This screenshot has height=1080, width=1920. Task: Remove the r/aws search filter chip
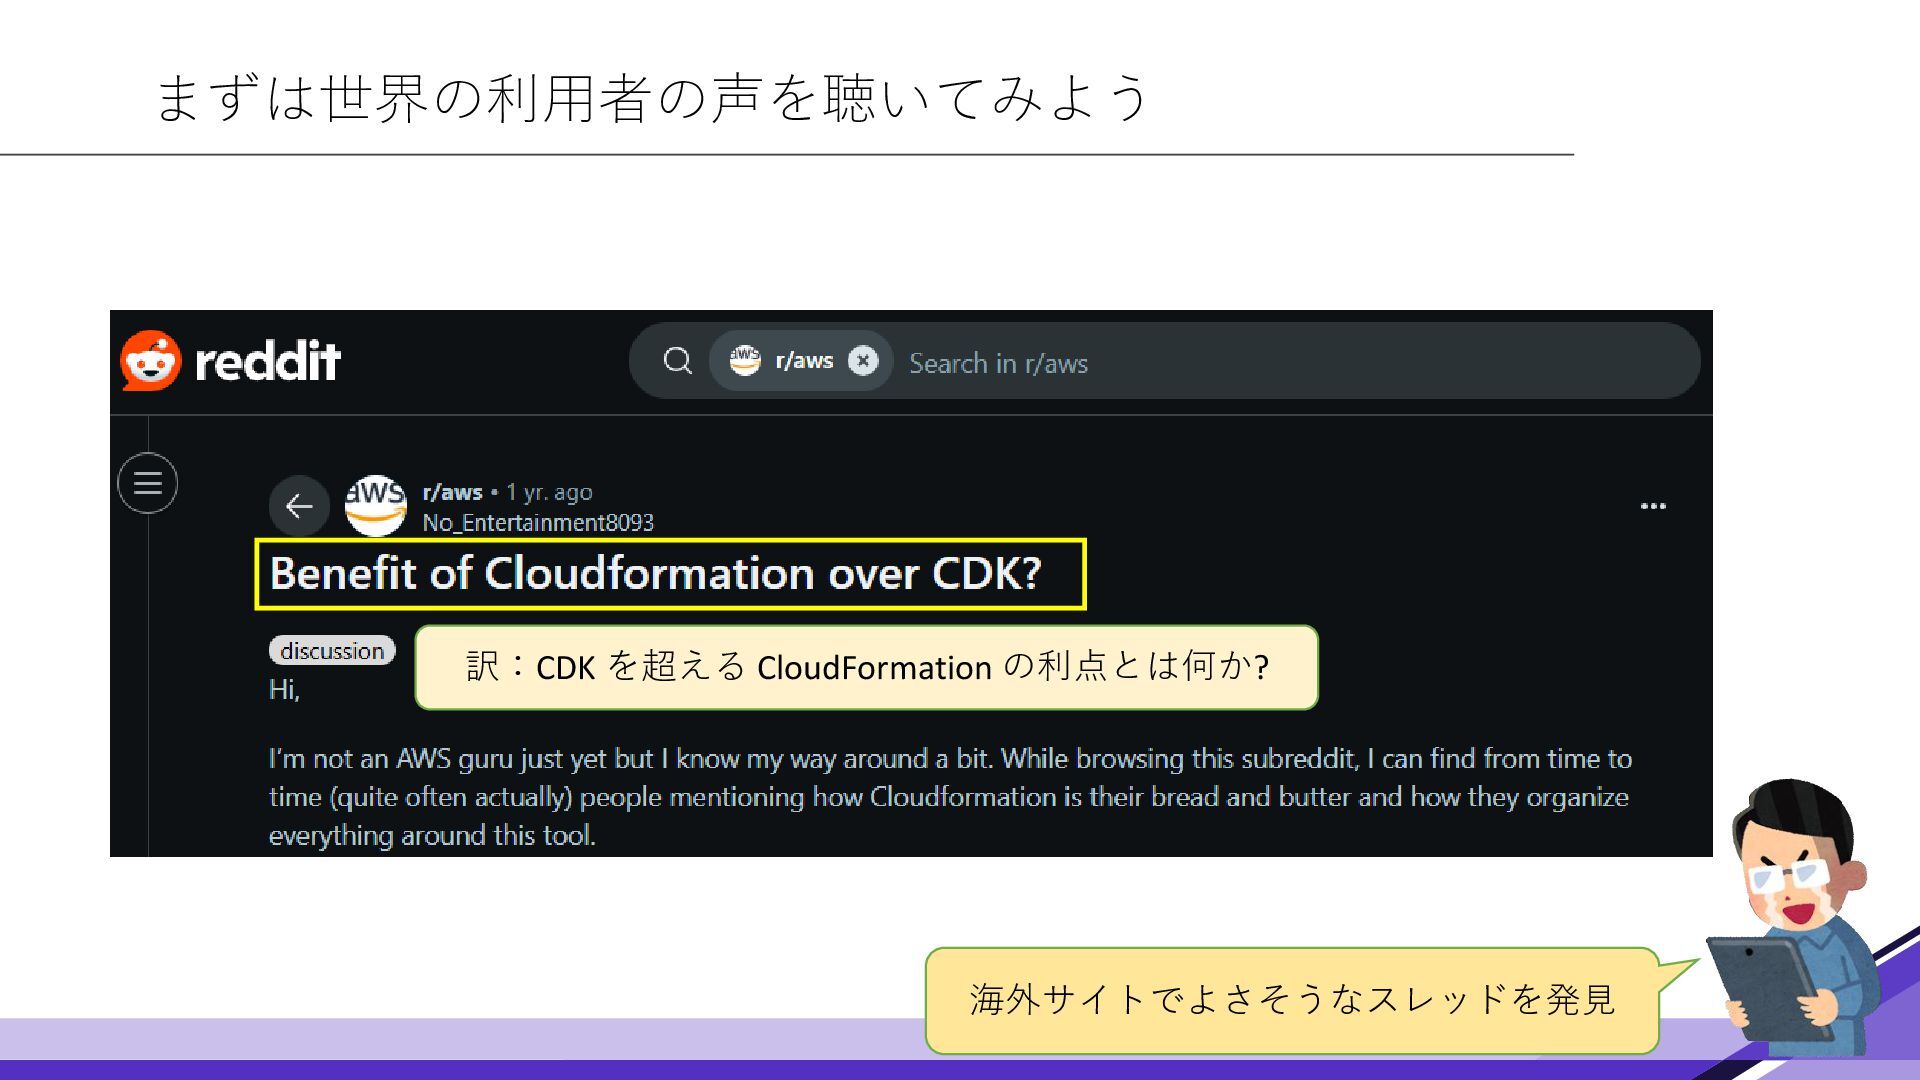click(863, 361)
